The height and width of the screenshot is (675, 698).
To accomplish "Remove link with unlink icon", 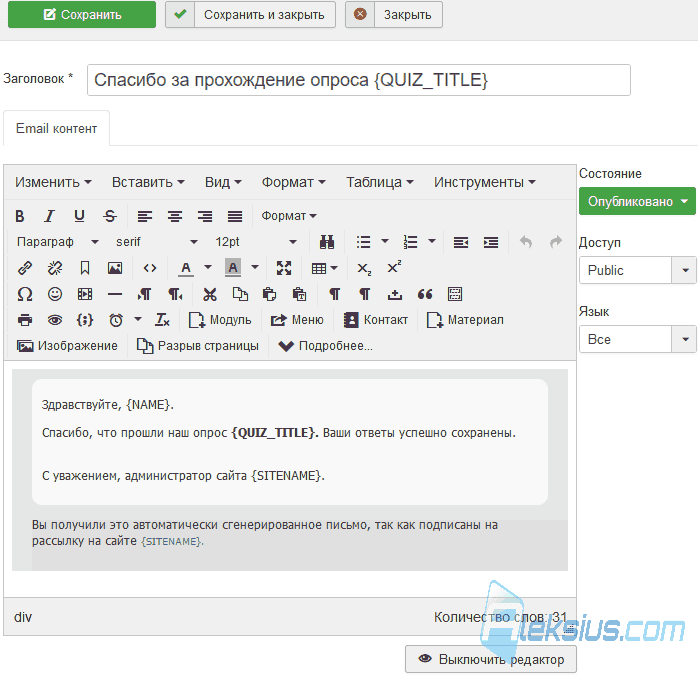I will tap(55, 268).
